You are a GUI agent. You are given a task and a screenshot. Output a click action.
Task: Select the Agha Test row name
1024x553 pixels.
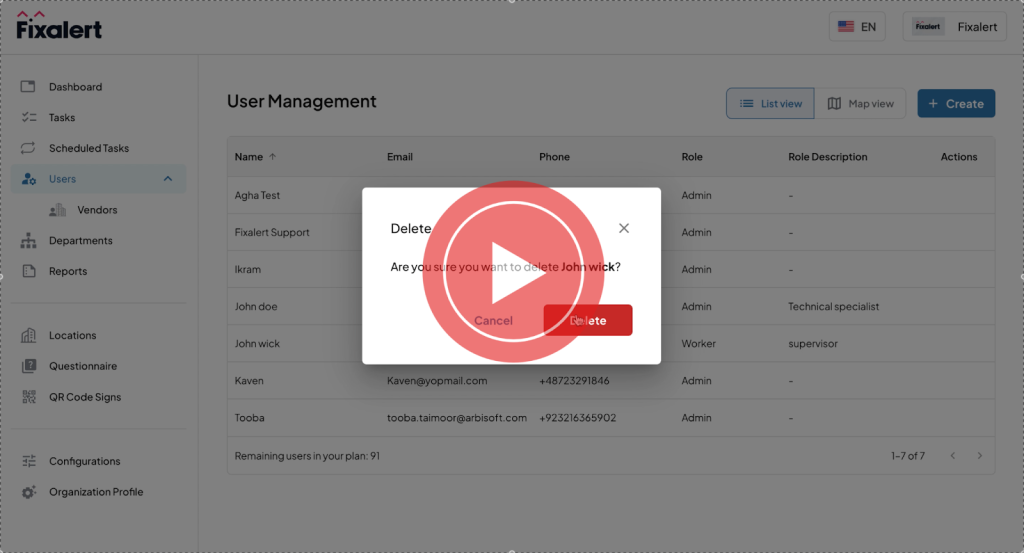[x=257, y=195]
